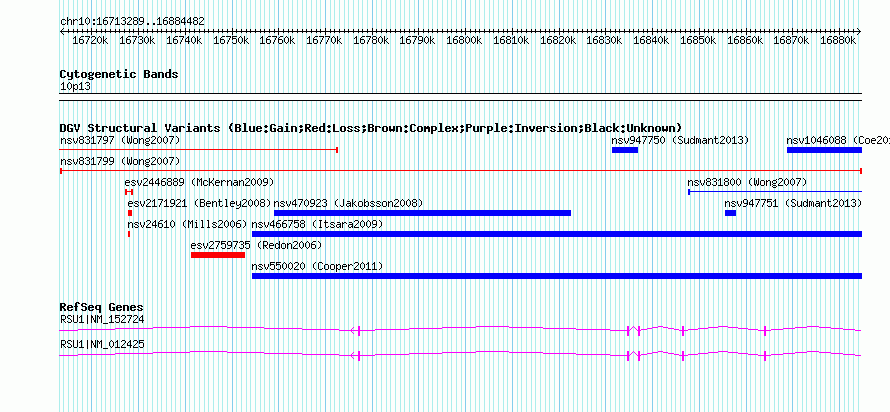The image size is (890, 412).
Task: Click the nsv831800 (Wong2007) label
Action: (x=747, y=182)
